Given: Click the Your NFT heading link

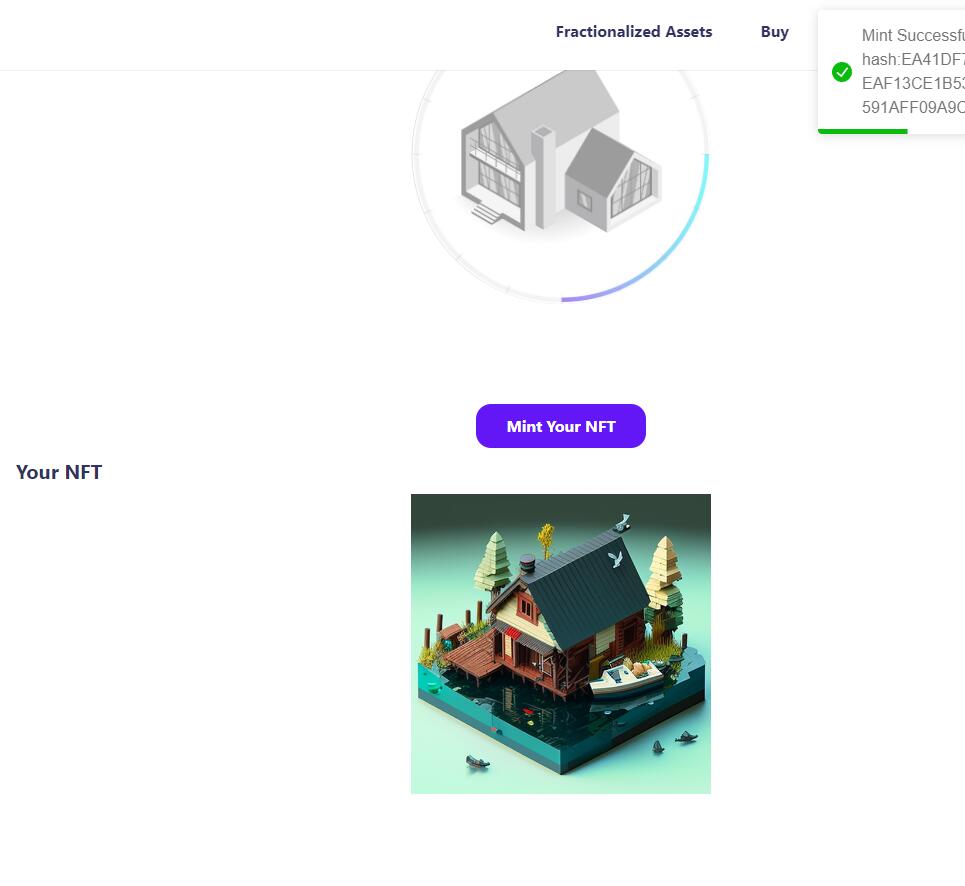Looking at the screenshot, I should 58,472.
